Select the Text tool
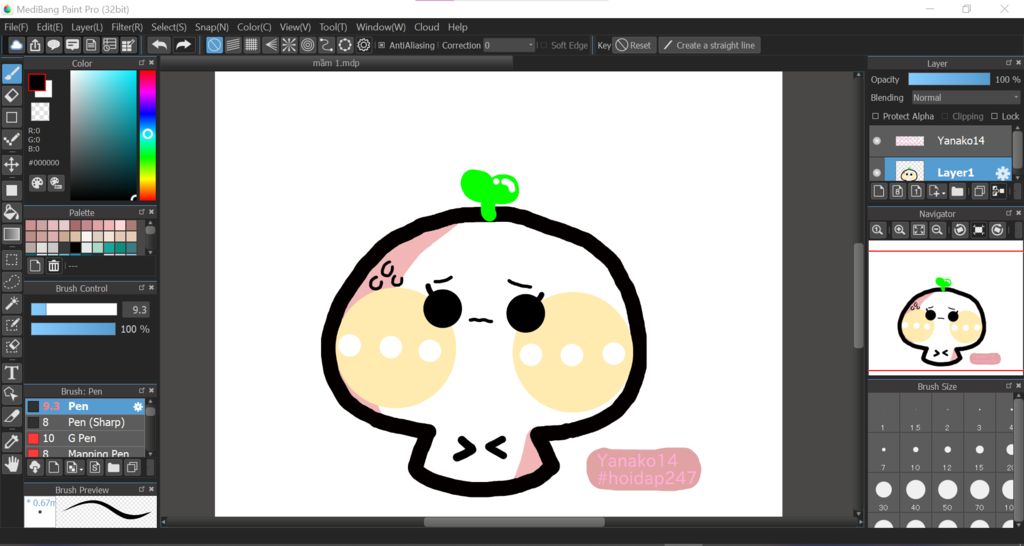The height and width of the screenshot is (546, 1024). [x=12, y=372]
